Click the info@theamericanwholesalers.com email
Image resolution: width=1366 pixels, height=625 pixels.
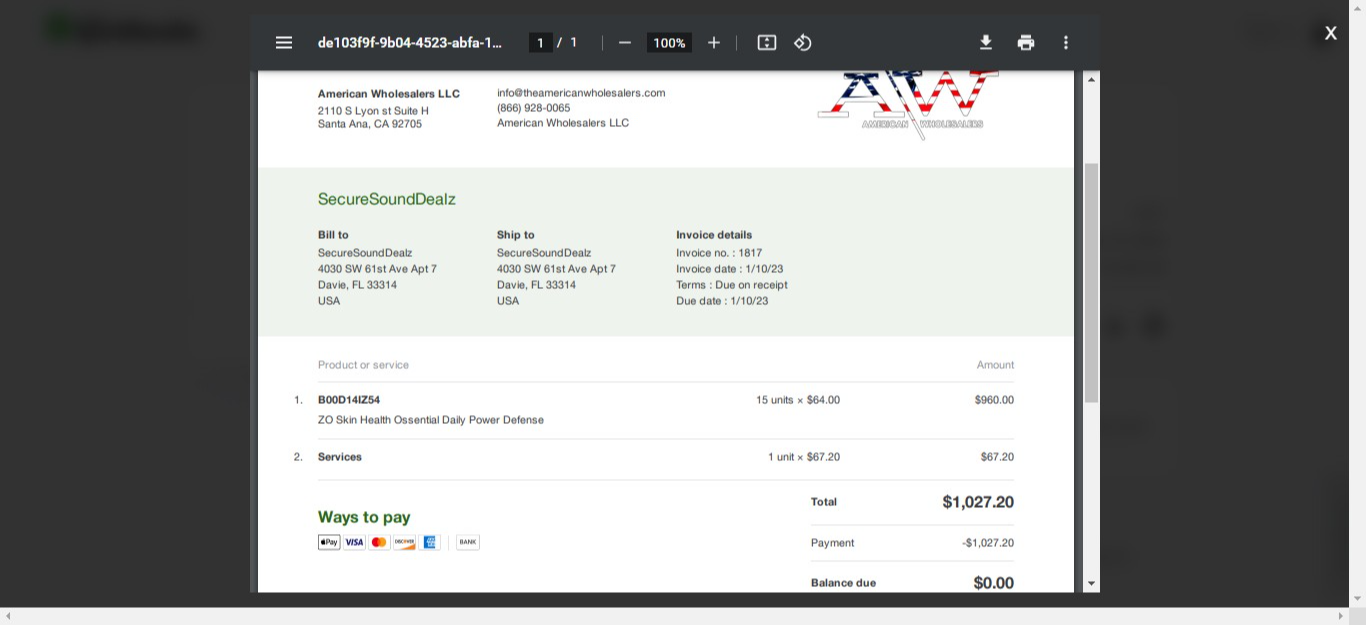[x=581, y=93]
